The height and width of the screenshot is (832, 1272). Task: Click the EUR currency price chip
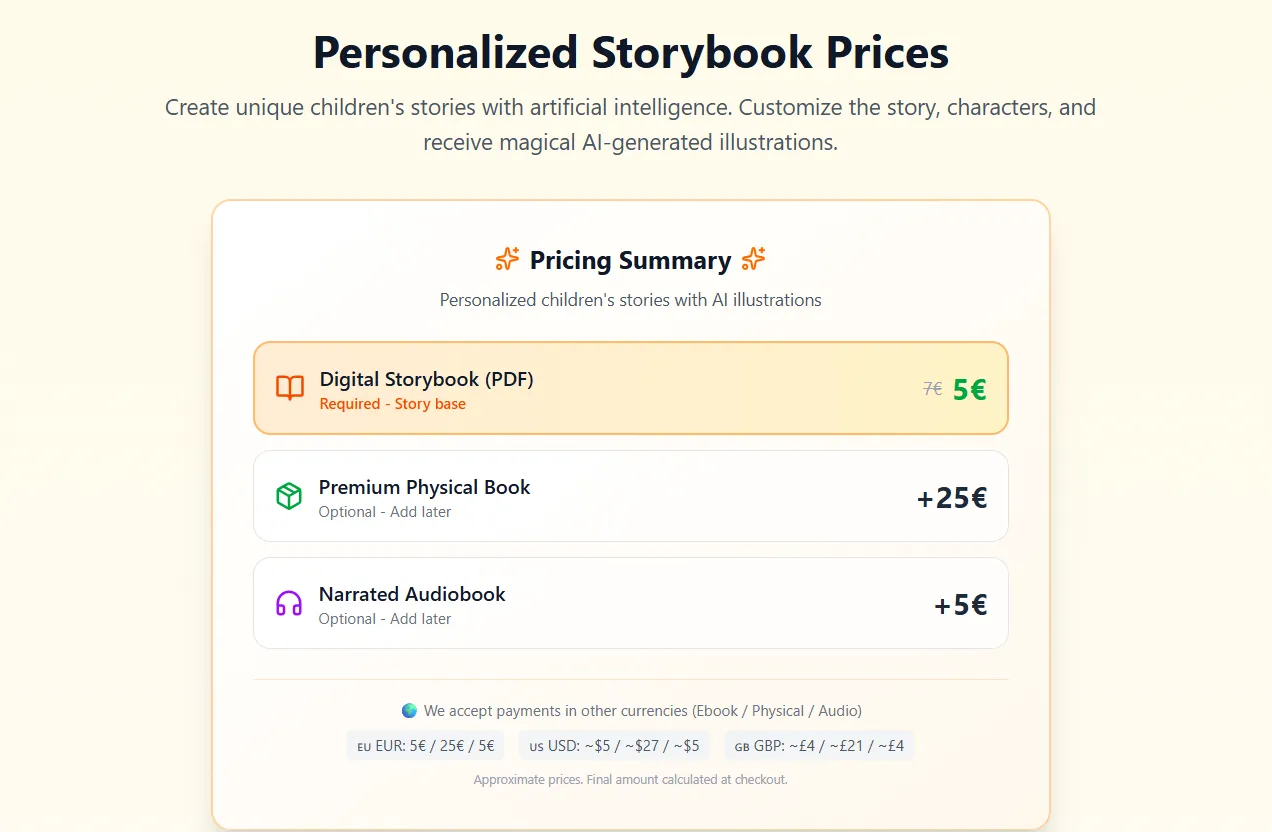tap(425, 746)
